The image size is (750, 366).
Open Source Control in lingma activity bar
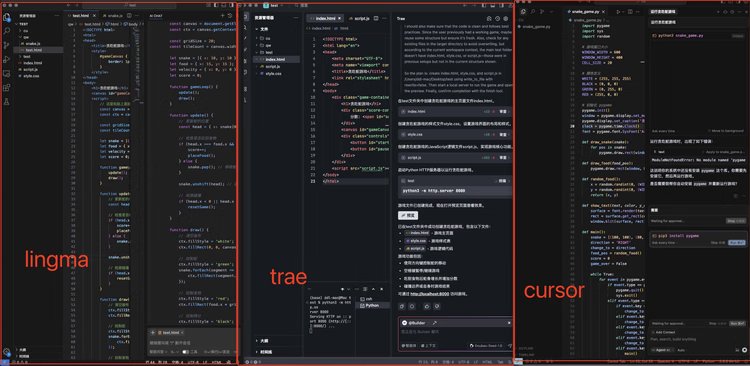7,45
